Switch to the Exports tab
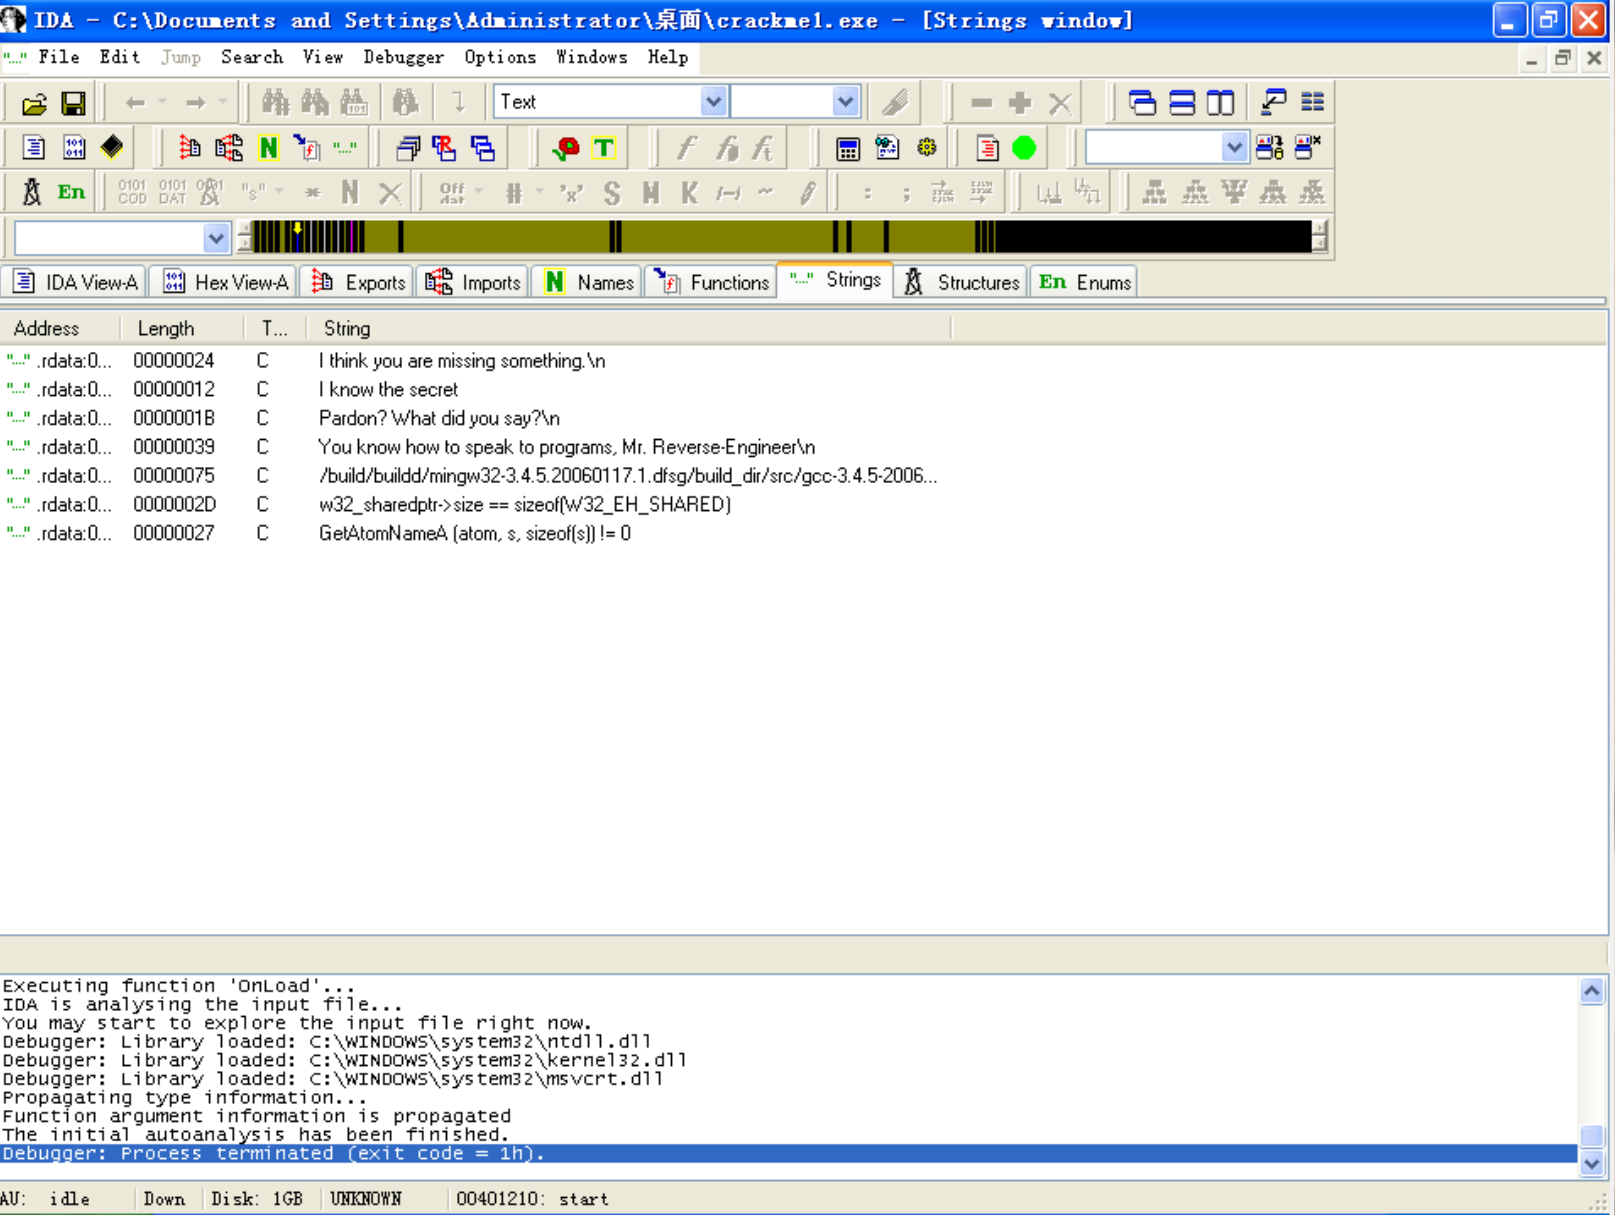Image resolution: width=1615 pixels, height=1215 pixels. (x=358, y=282)
